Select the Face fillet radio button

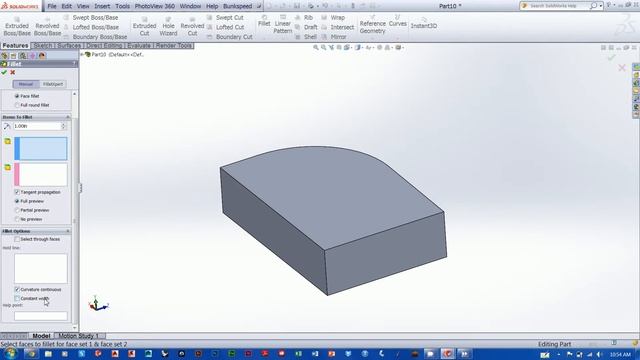tap(17, 96)
